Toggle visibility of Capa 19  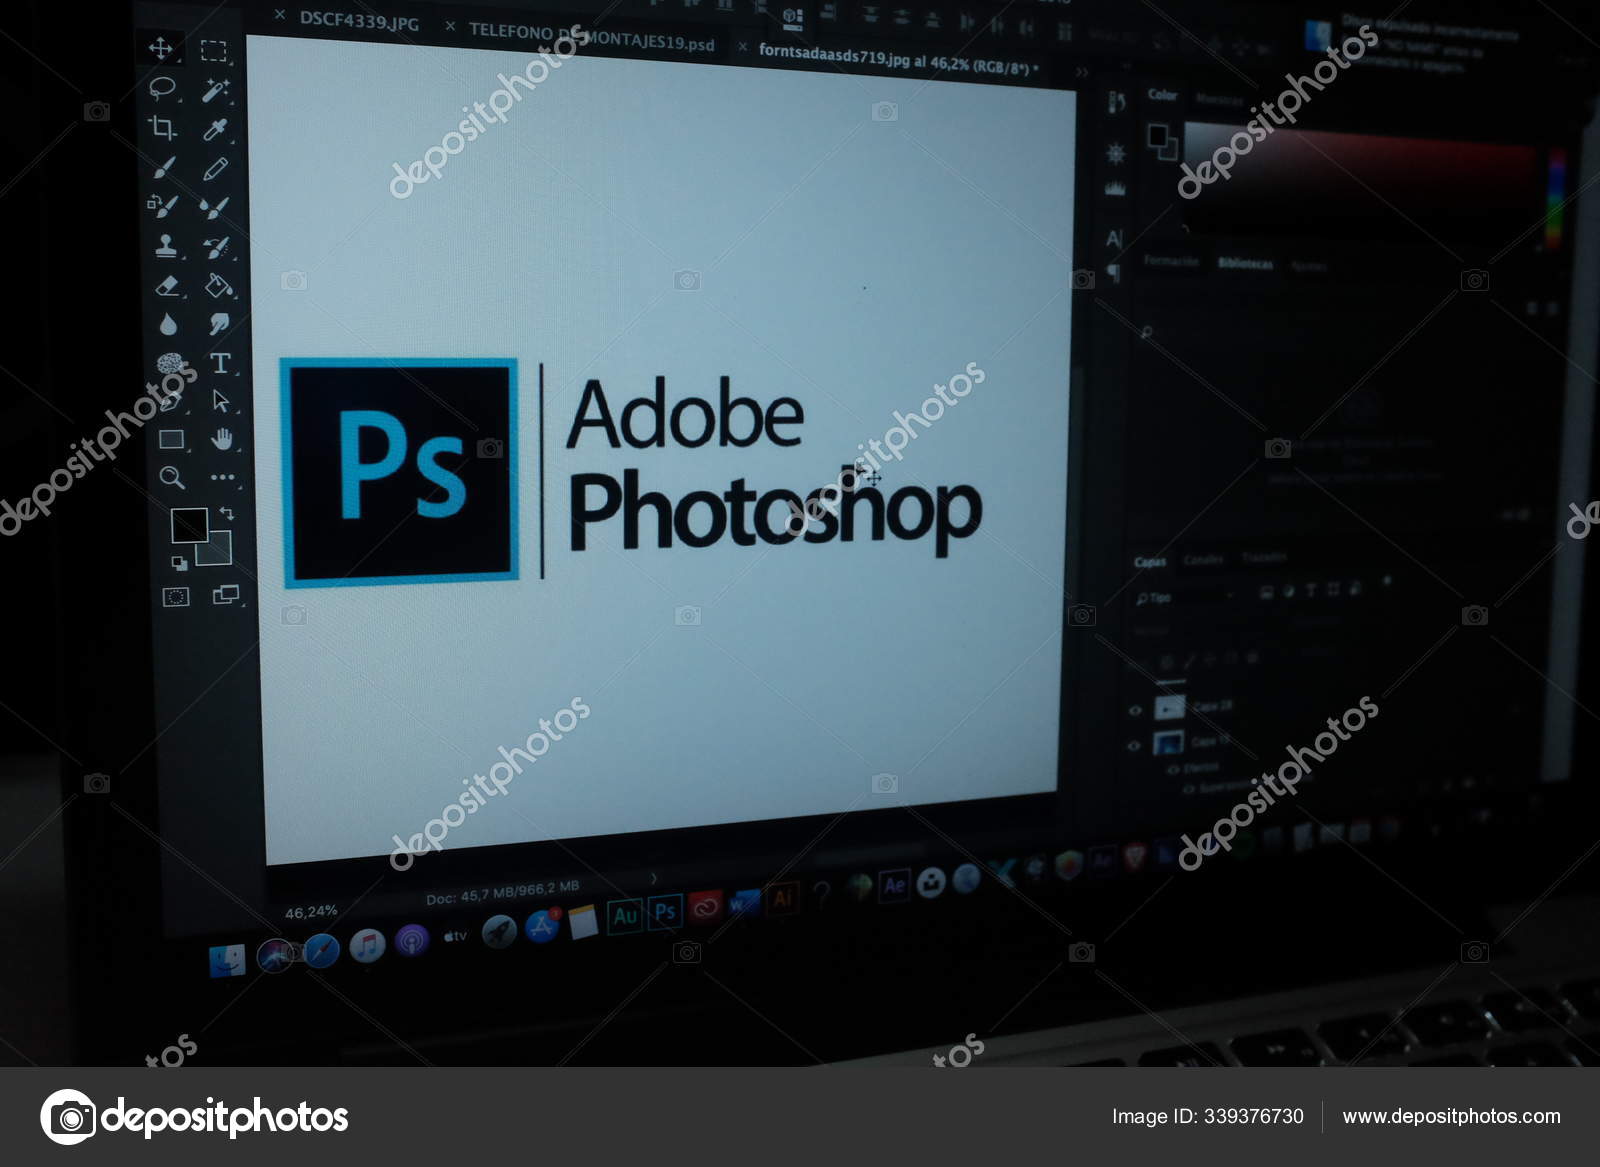(1132, 747)
